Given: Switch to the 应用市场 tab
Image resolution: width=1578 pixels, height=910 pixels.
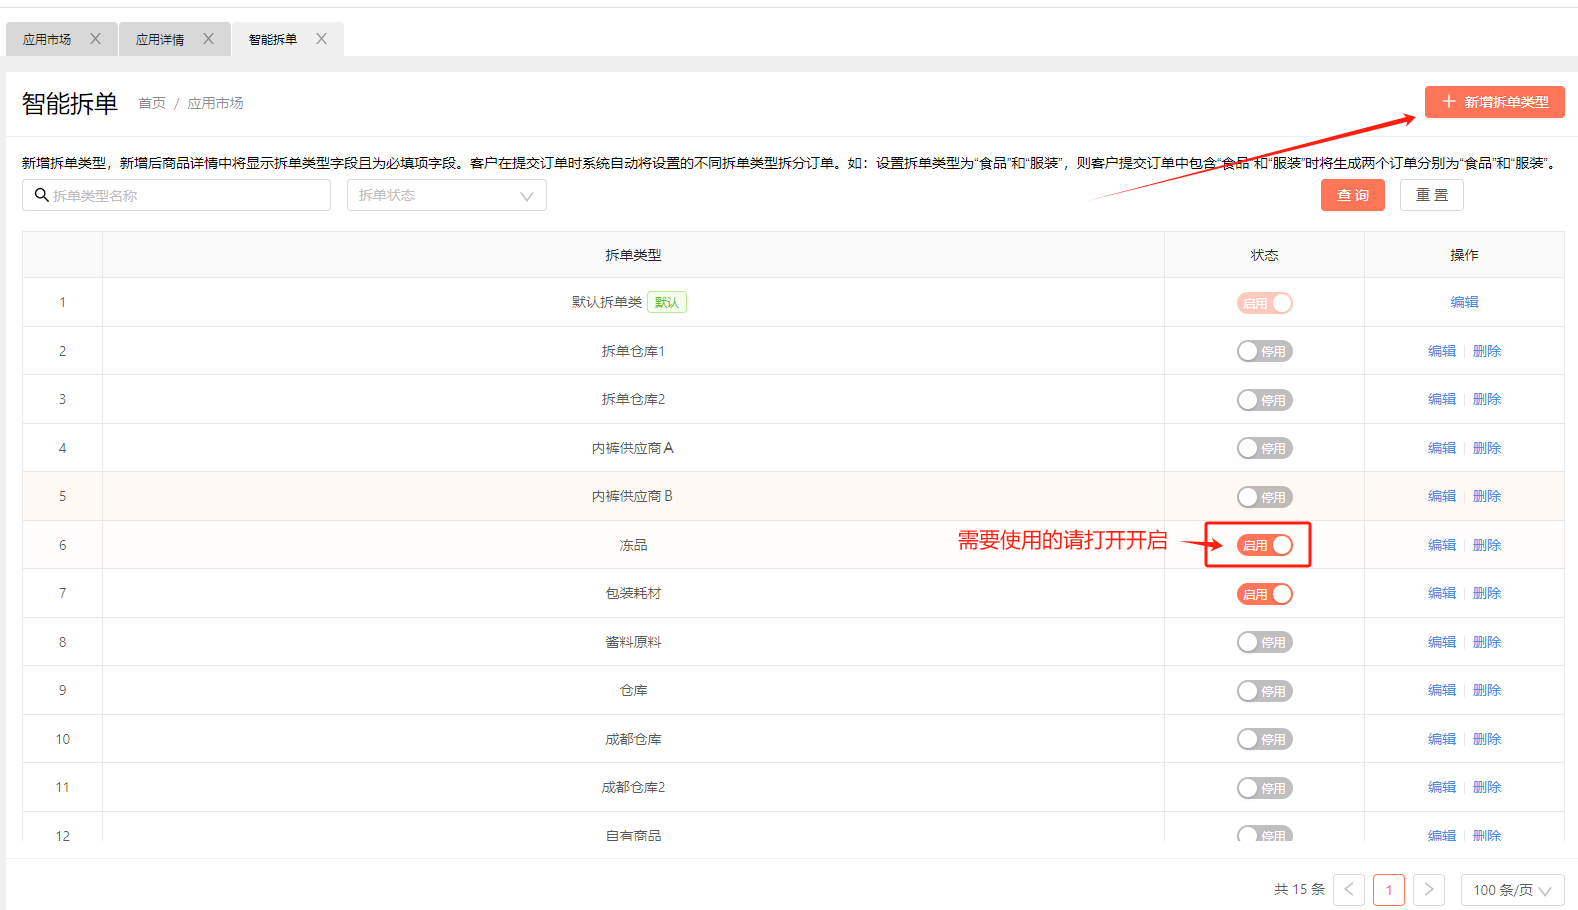Looking at the screenshot, I should coord(47,39).
